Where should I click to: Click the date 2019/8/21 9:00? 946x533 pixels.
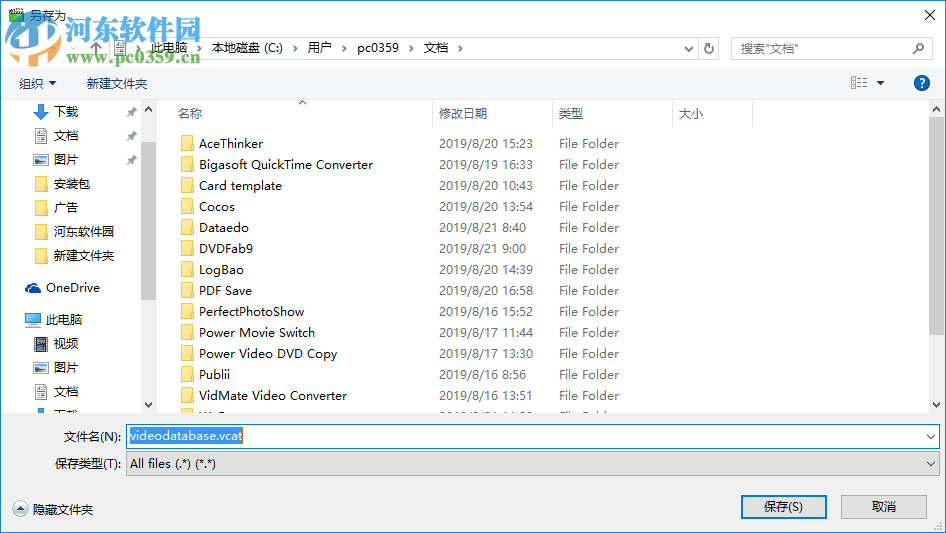pyautogui.click(x=482, y=249)
